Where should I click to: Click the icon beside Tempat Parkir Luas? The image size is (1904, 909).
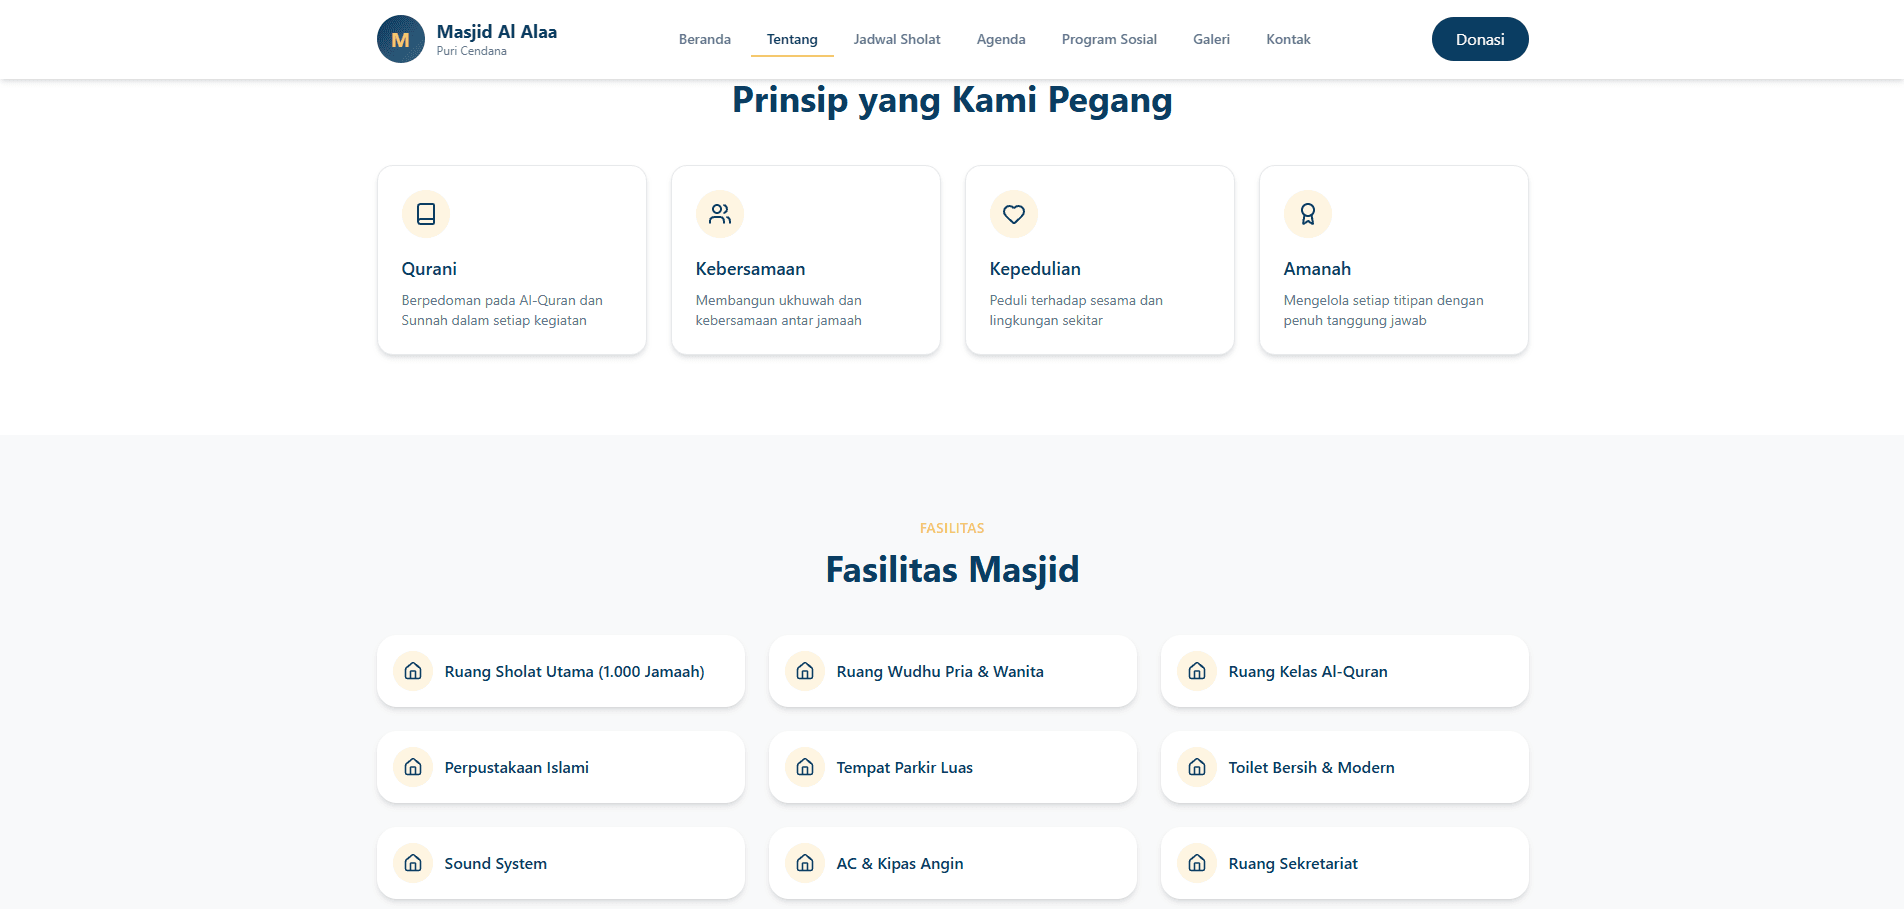pos(805,767)
